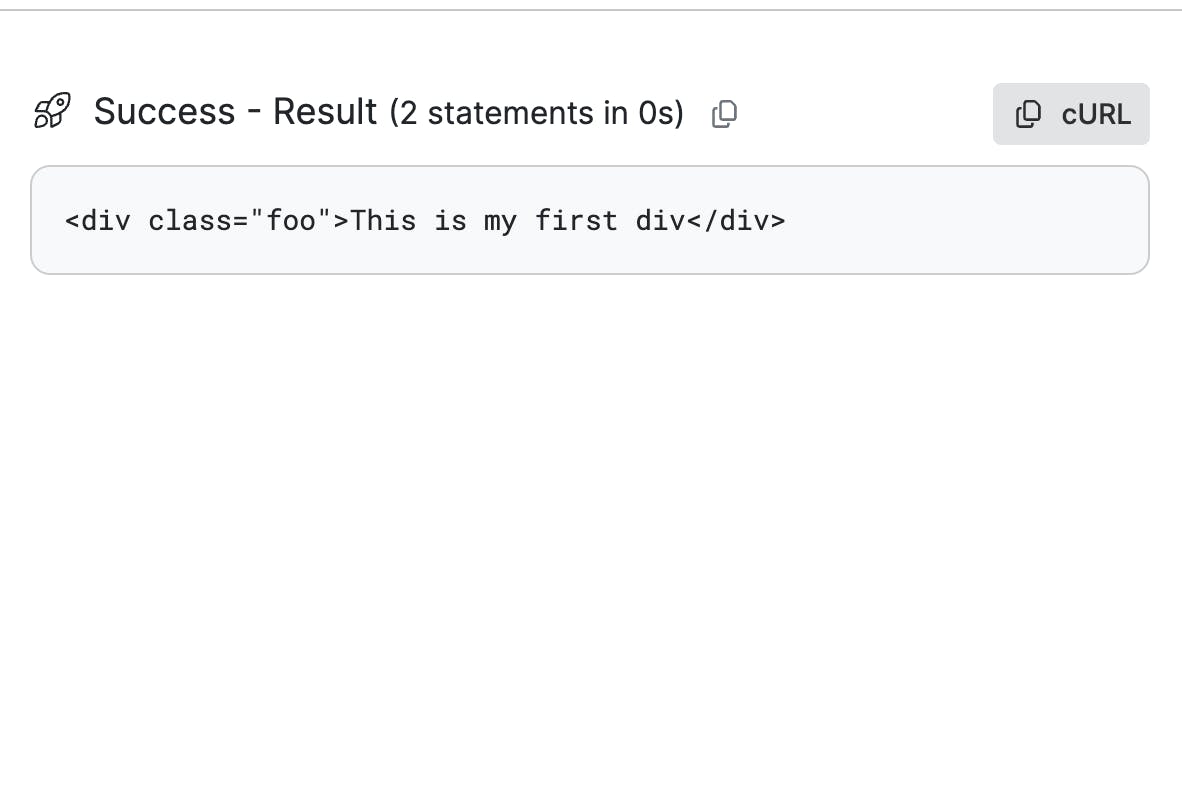Click the closing </div> tag
This screenshot has width=1182, height=790.
[x=736, y=221]
